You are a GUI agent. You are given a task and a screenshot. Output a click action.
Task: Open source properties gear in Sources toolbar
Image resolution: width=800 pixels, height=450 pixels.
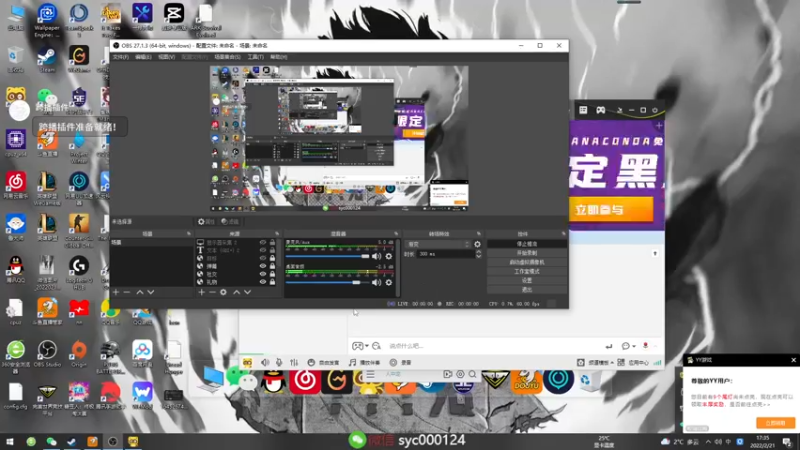tap(223, 292)
